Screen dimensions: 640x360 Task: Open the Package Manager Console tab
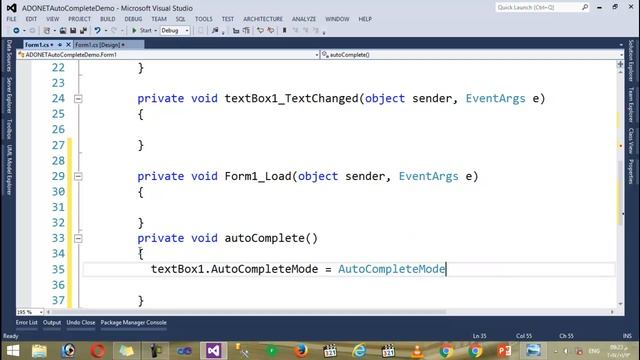coord(133,323)
